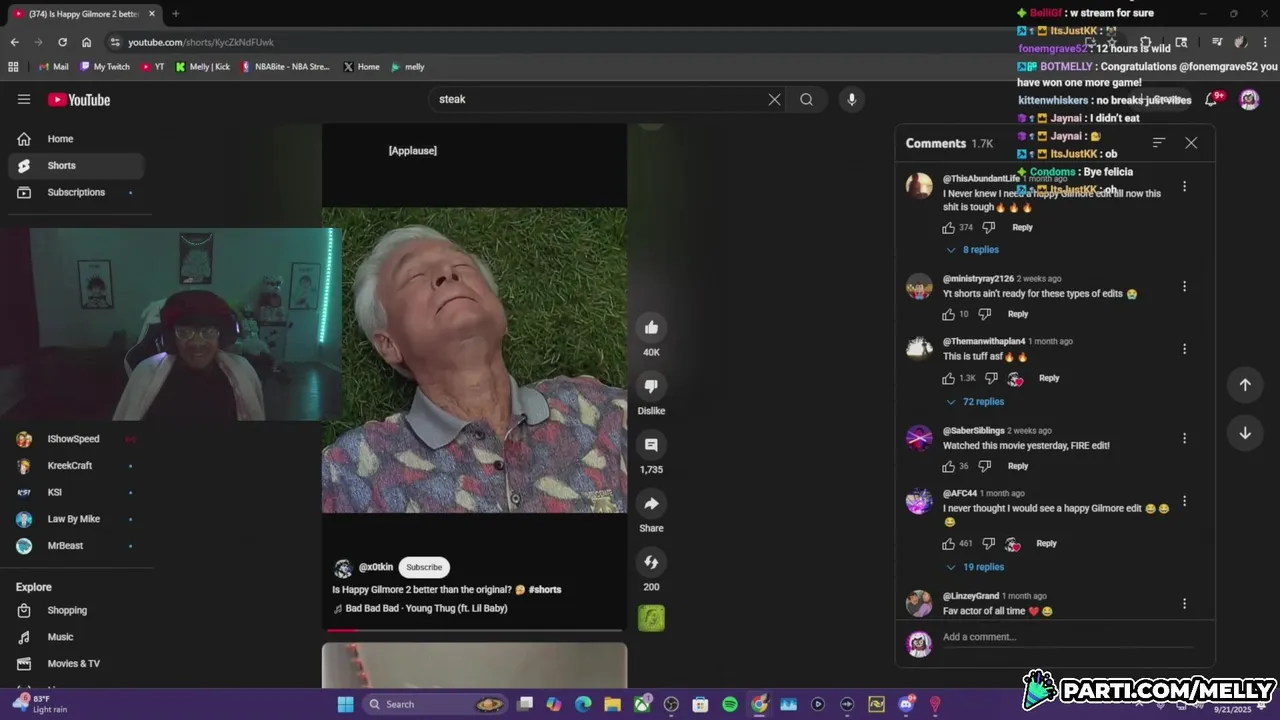Open the Windows Start menu
The height and width of the screenshot is (720, 1280).
pos(345,704)
